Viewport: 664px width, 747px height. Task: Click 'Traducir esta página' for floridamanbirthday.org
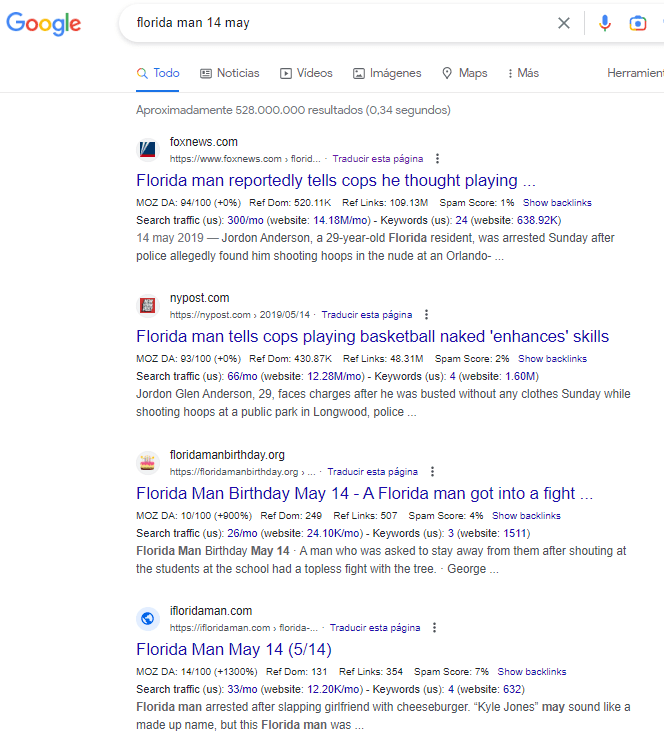click(372, 472)
